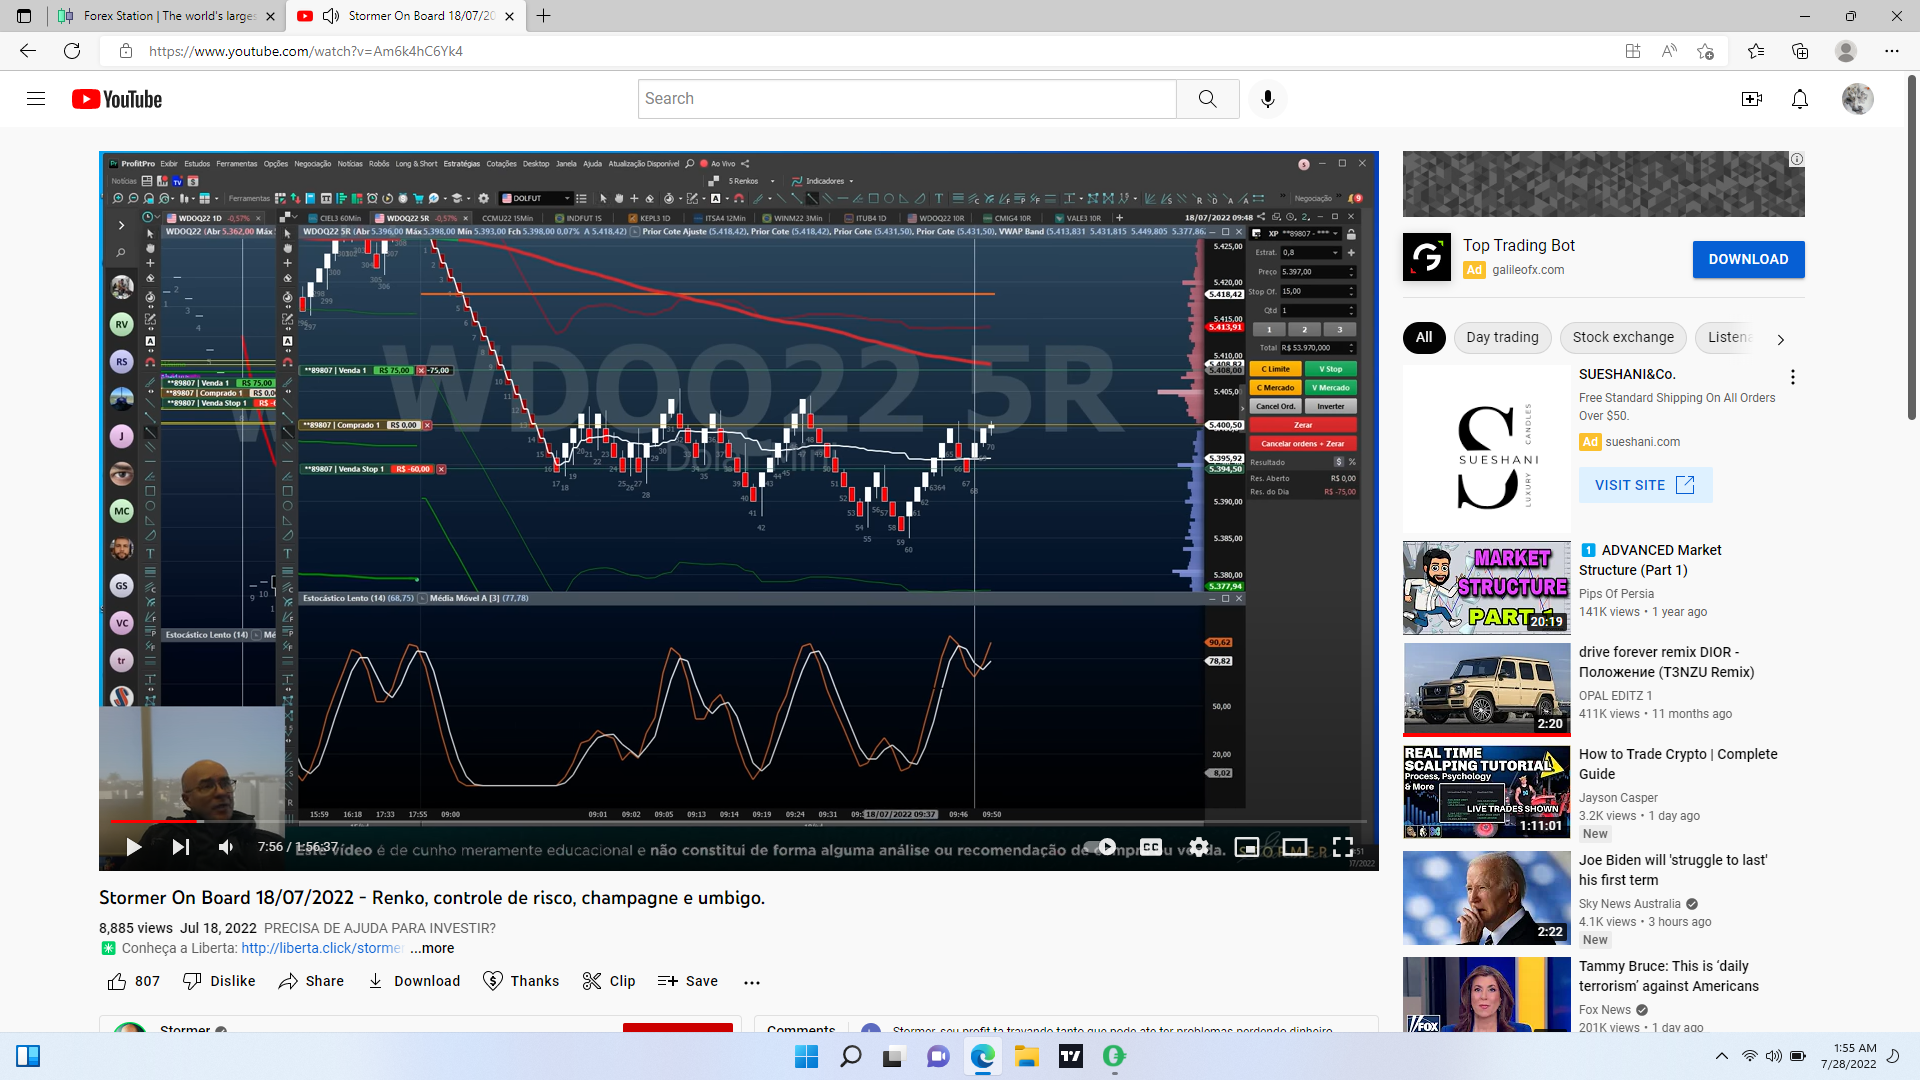The height and width of the screenshot is (1080, 1920).
Task: Toggle closed captions on video
Action: pyautogui.click(x=1151, y=847)
